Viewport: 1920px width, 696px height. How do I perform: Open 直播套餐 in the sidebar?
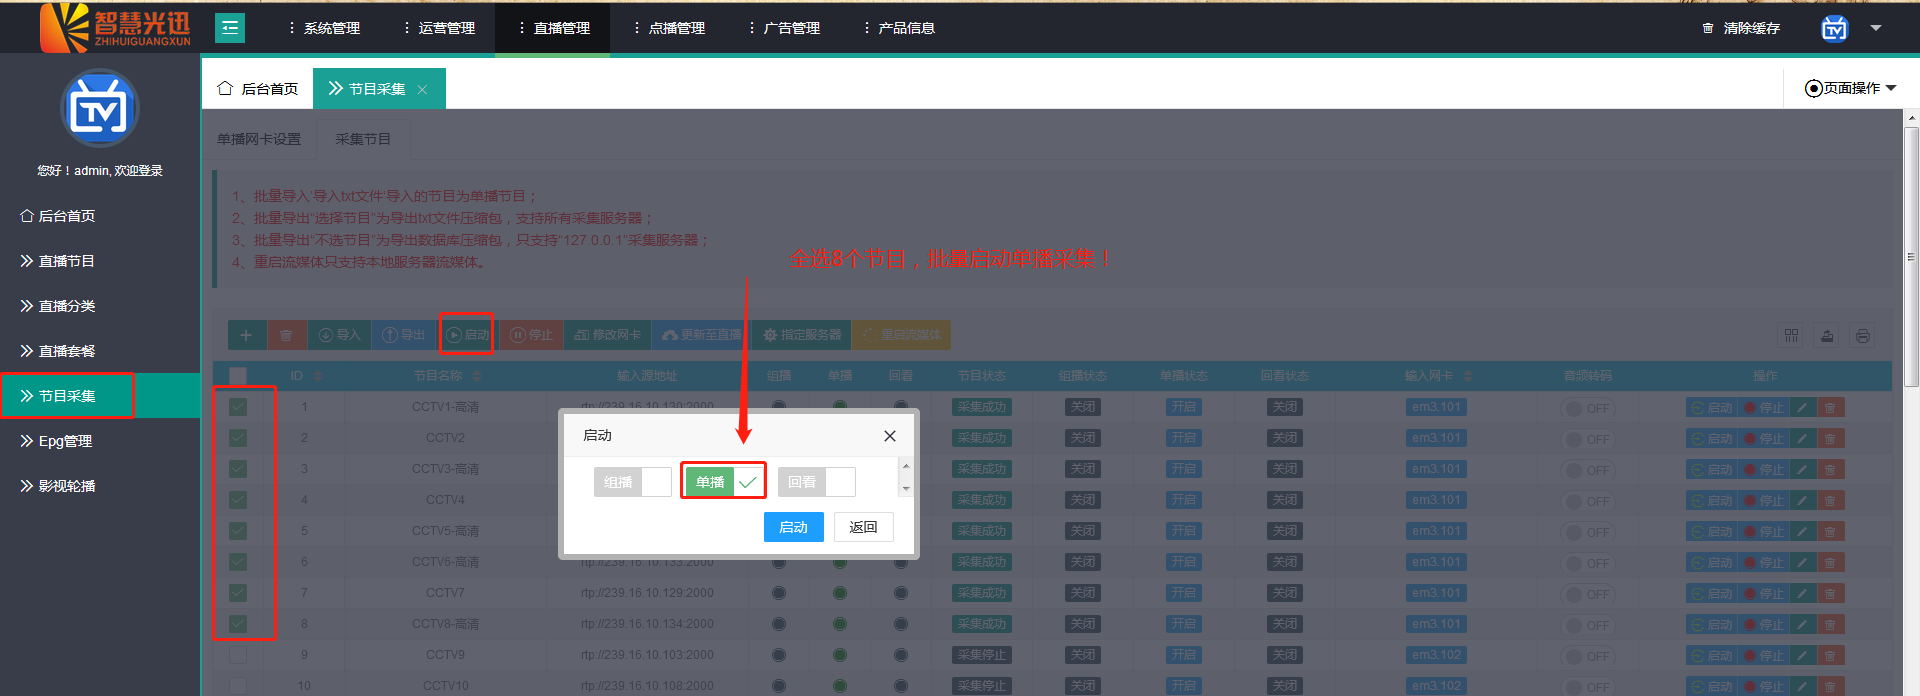pyautogui.click(x=100, y=351)
